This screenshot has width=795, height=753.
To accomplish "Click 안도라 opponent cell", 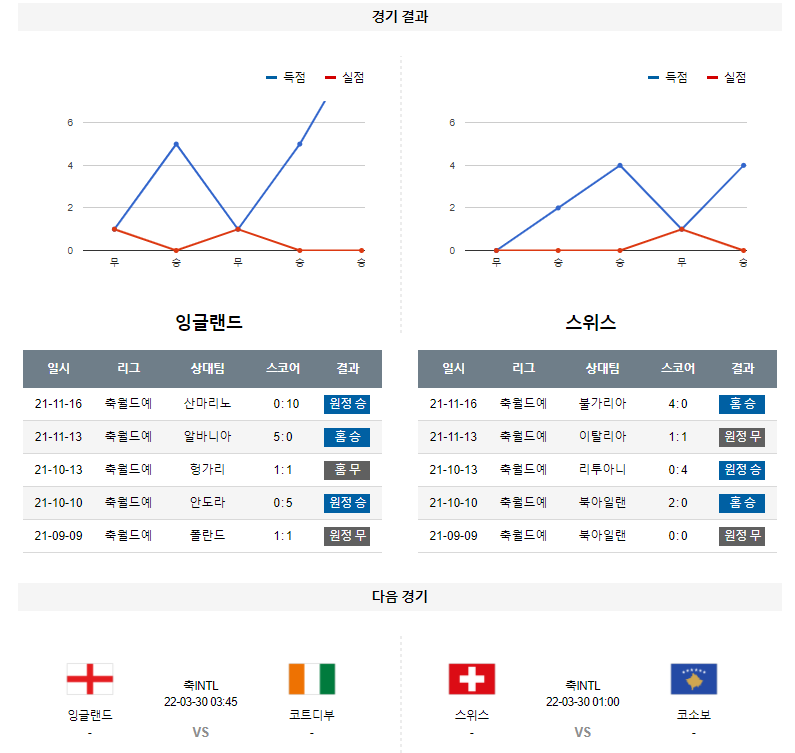I will coord(207,503).
